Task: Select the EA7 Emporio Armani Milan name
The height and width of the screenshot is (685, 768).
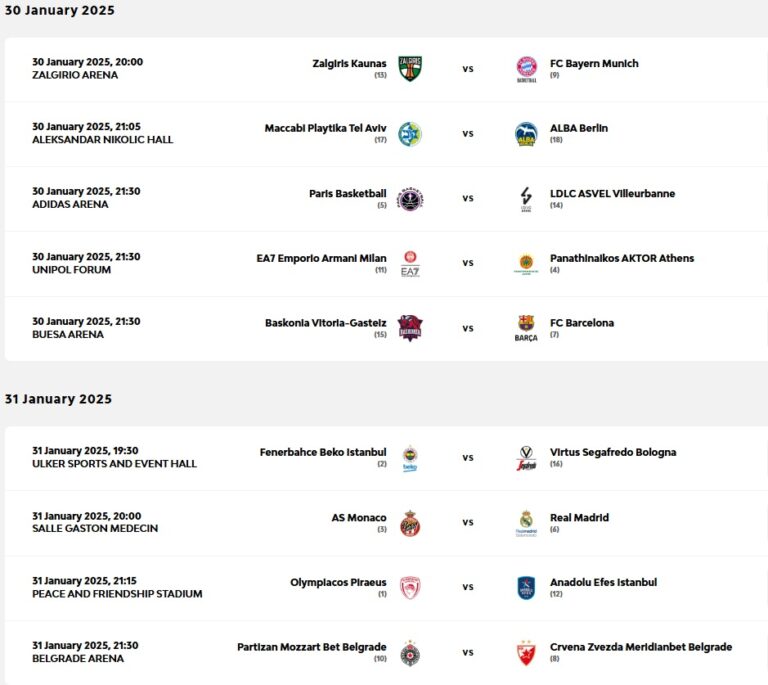Action: tap(321, 258)
